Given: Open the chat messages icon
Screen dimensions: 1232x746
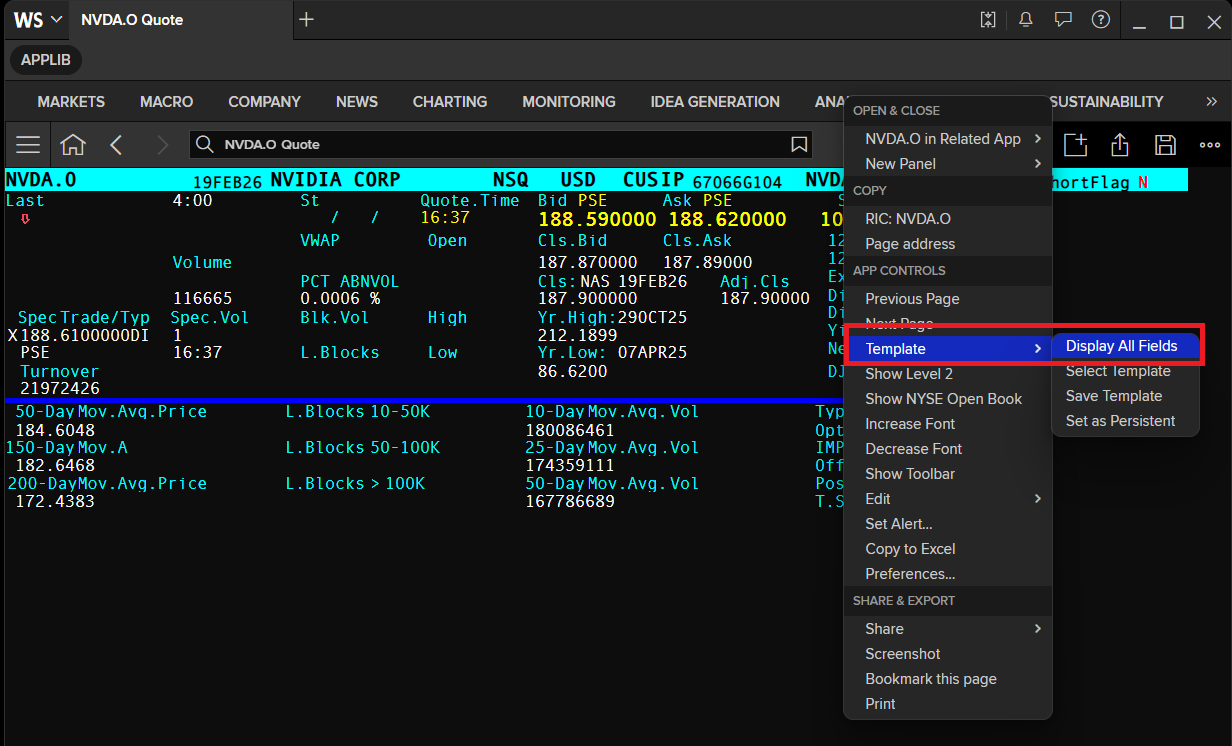Looking at the screenshot, I should pyautogui.click(x=1063, y=20).
